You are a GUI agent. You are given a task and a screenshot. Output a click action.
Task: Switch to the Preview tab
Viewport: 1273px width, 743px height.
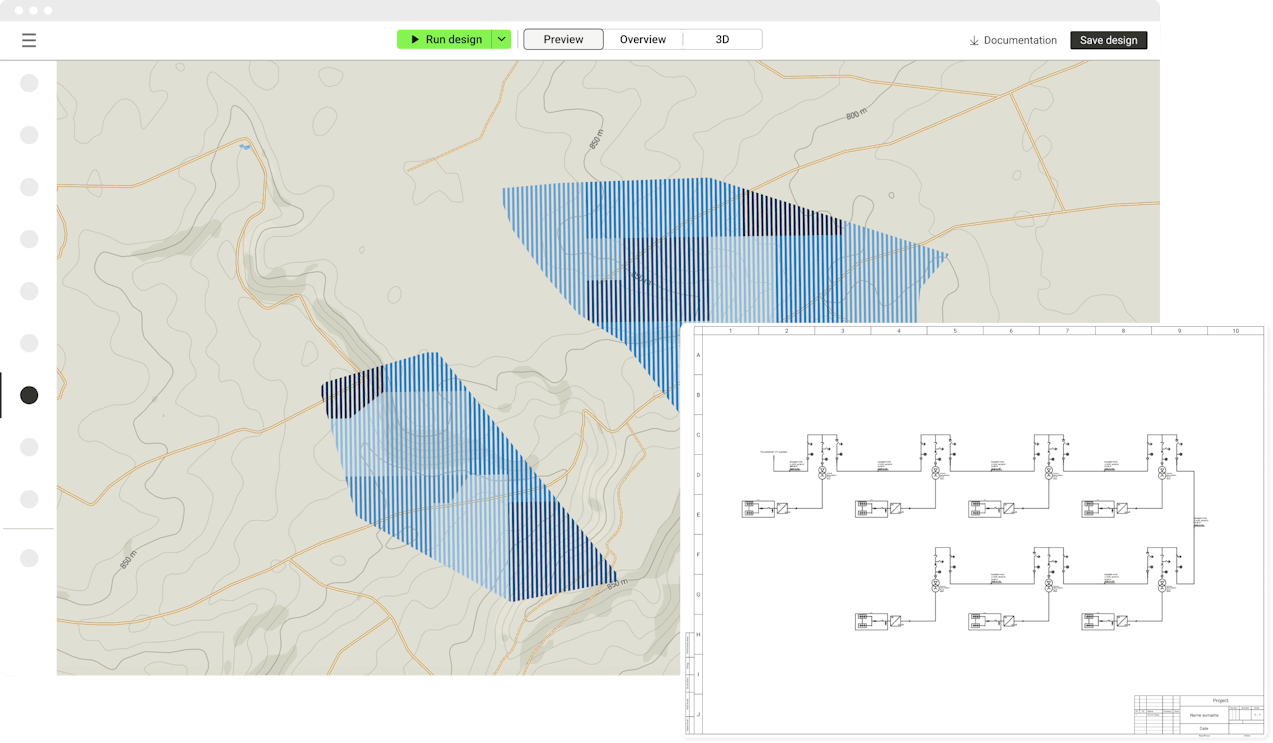(x=563, y=40)
